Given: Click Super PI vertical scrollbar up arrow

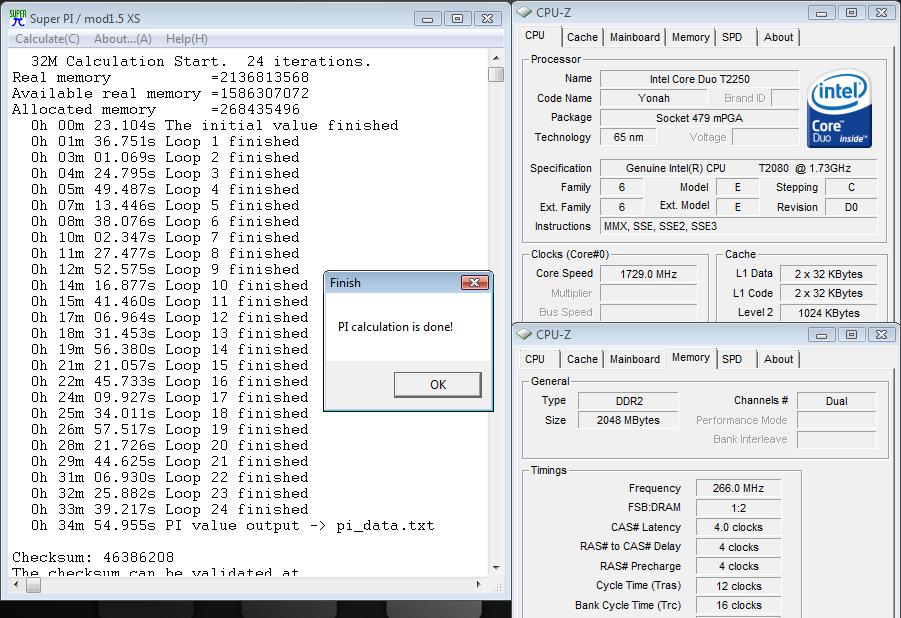Looking at the screenshot, I should pos(496,58).
